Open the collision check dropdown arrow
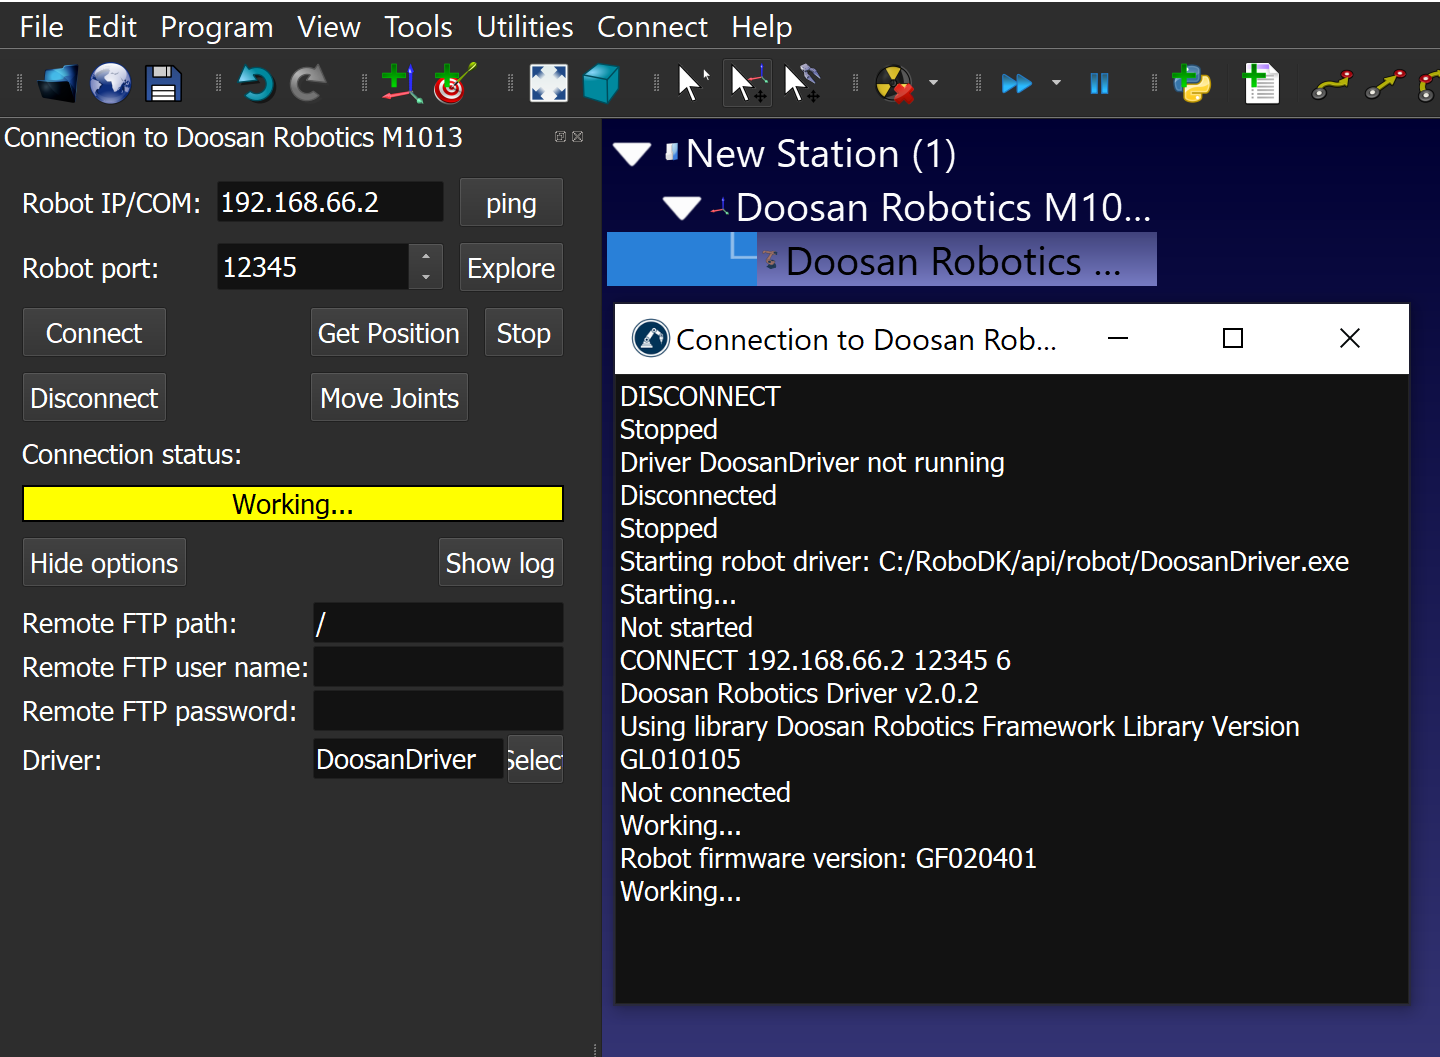The width and height of the screenshot is (1440, 1057). (933, 83)
